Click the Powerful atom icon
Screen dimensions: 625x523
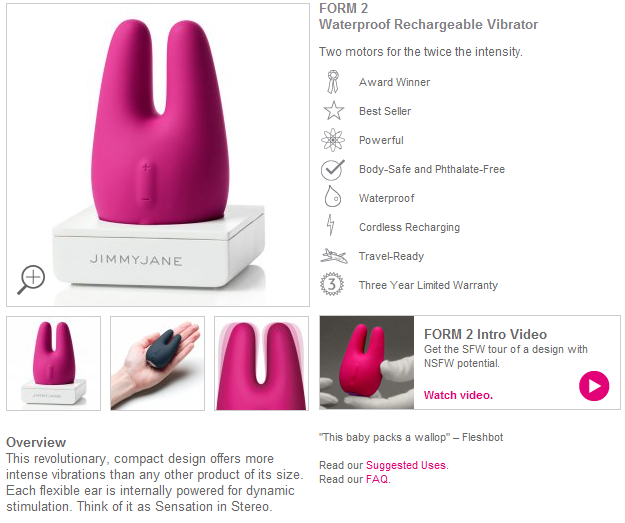332,140
